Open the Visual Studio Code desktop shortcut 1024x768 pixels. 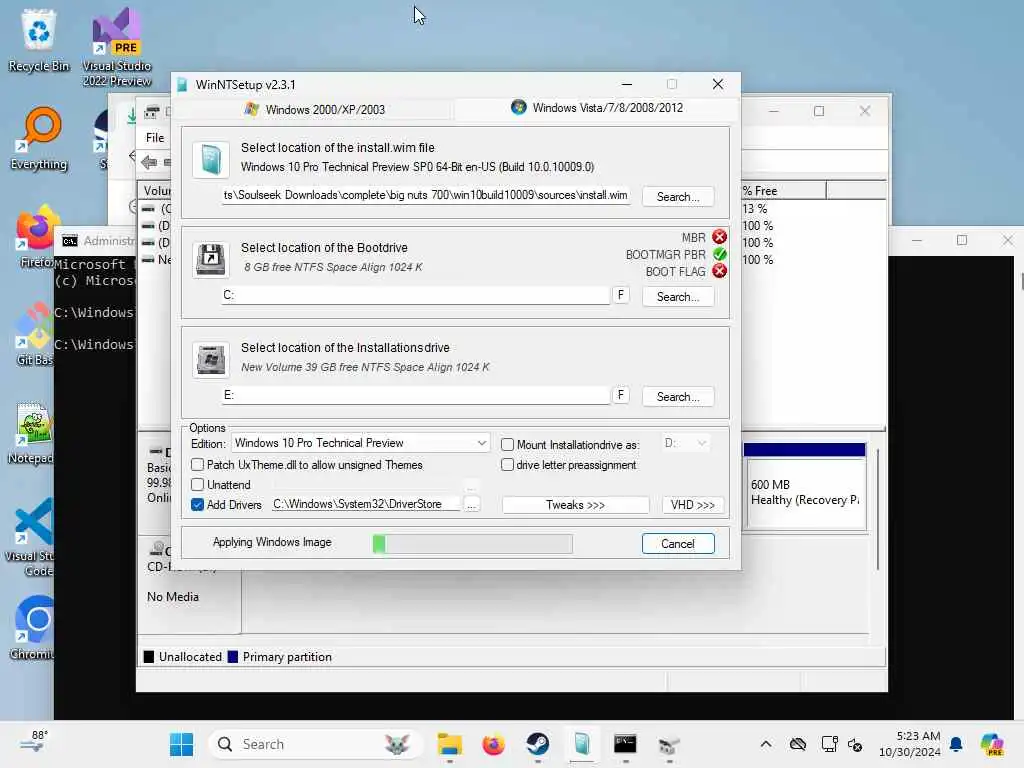pos(31,537)
